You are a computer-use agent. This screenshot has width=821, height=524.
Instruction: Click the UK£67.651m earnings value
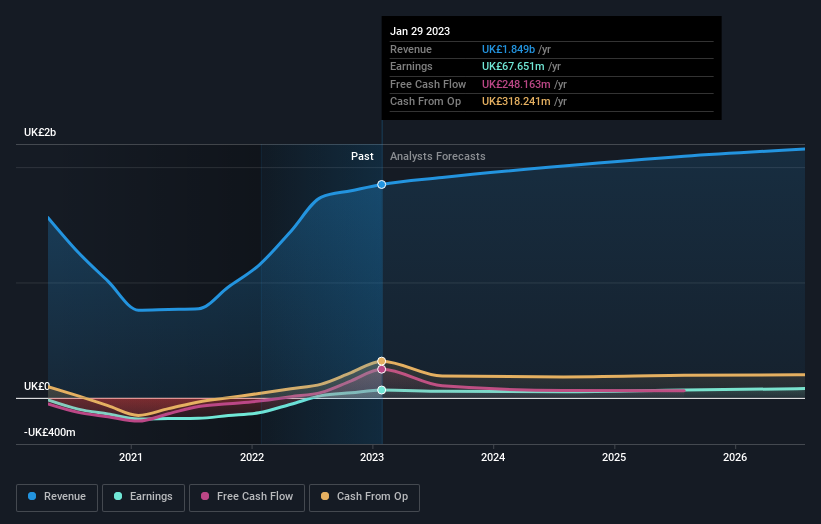[513, 66]
